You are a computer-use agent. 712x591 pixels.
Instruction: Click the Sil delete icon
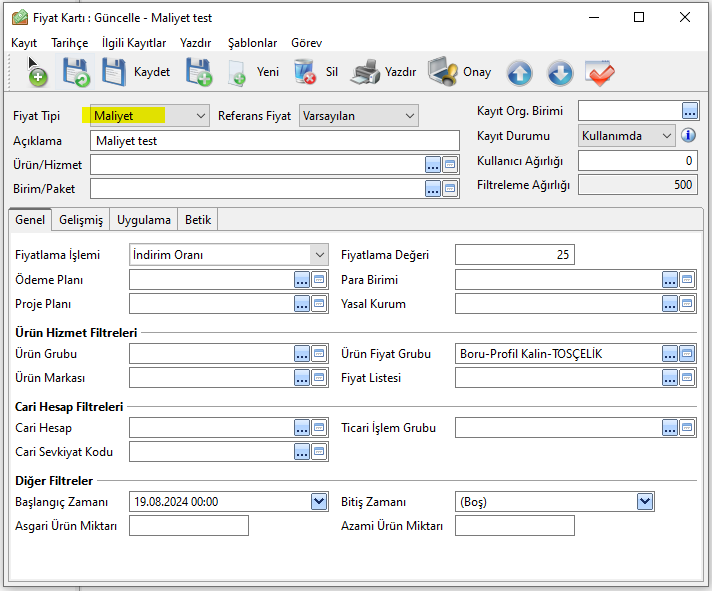(305, 72)
